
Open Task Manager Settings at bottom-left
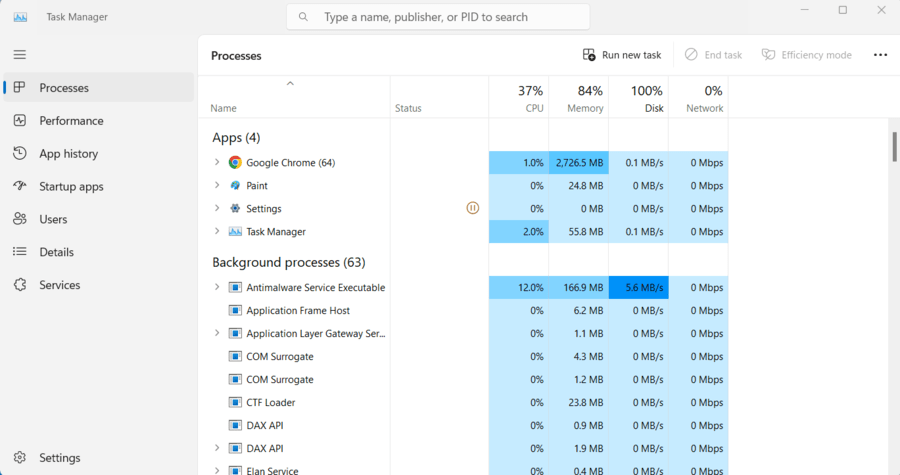59,458
